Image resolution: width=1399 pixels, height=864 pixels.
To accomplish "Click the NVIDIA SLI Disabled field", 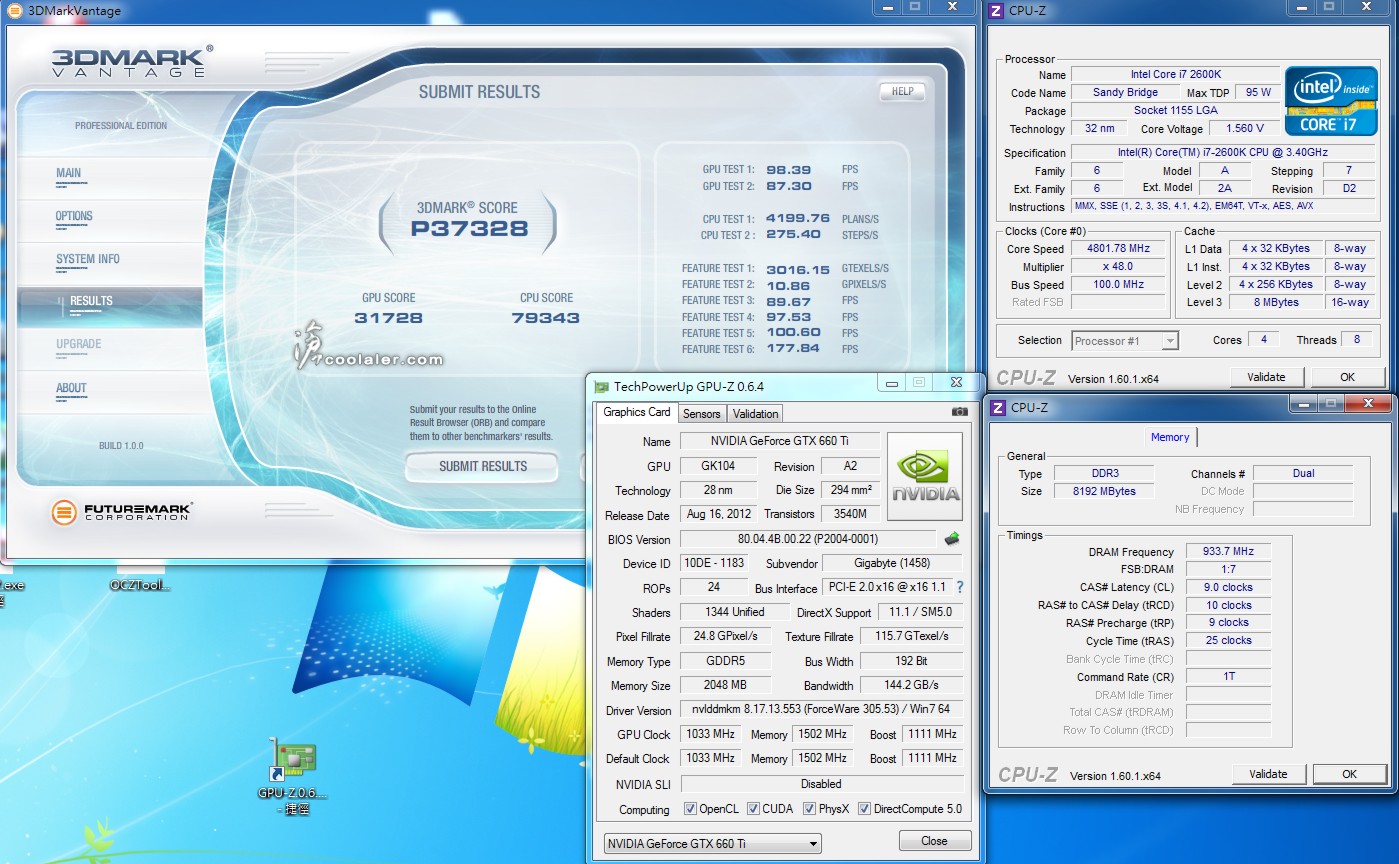I will (822, 784).
